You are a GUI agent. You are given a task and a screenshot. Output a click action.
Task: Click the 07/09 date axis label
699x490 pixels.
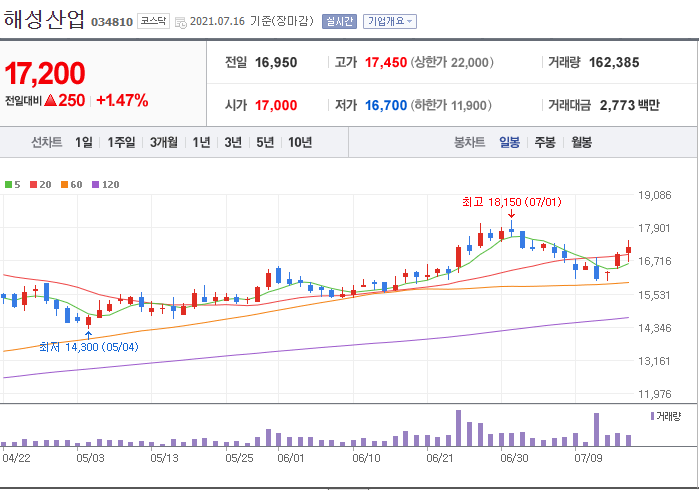[x=588, y=458]
